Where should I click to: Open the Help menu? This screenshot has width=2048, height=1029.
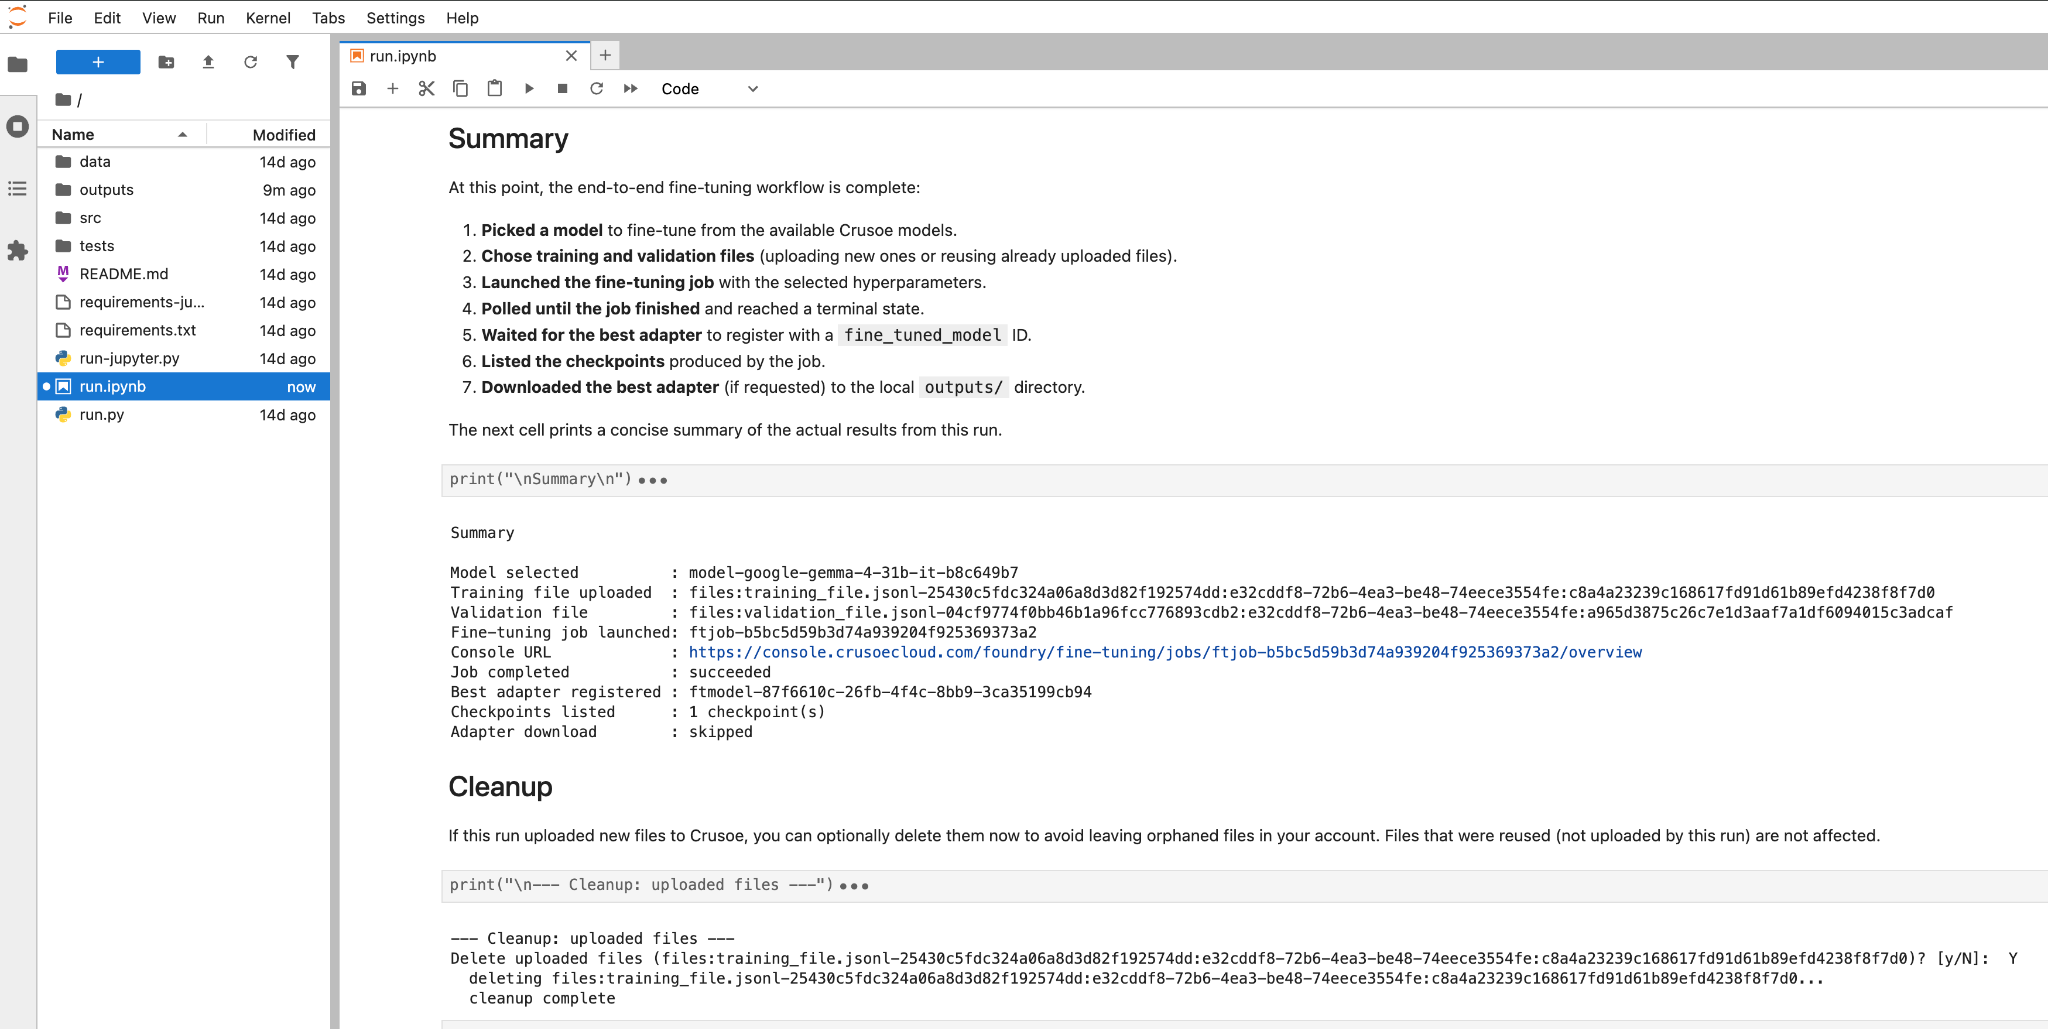pos(462,18)
